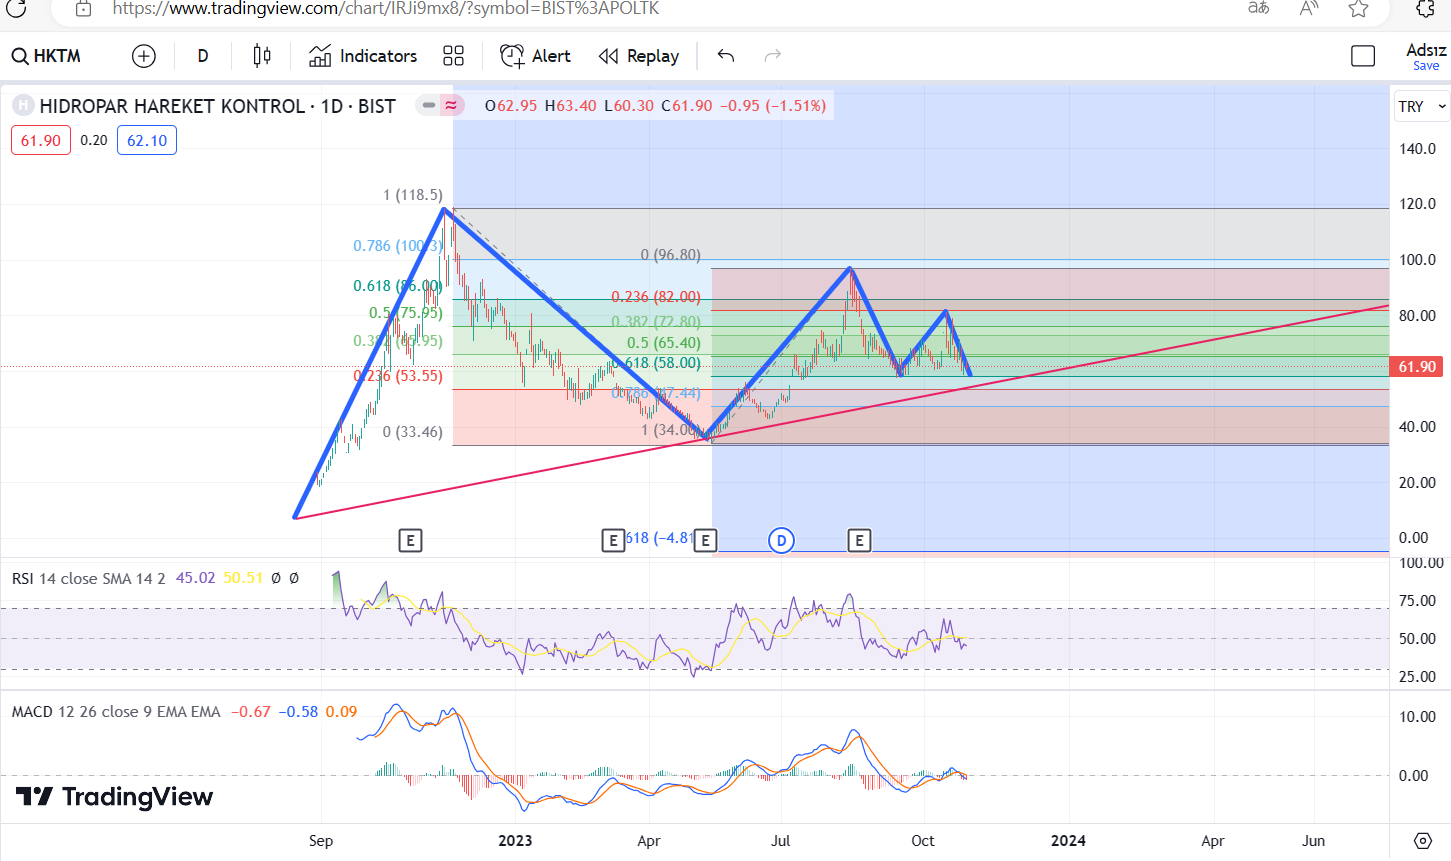The image size is (1451, 861).
Task: Open the Indicators dialog
Action: pyautogui.click(x=363, y=56)
